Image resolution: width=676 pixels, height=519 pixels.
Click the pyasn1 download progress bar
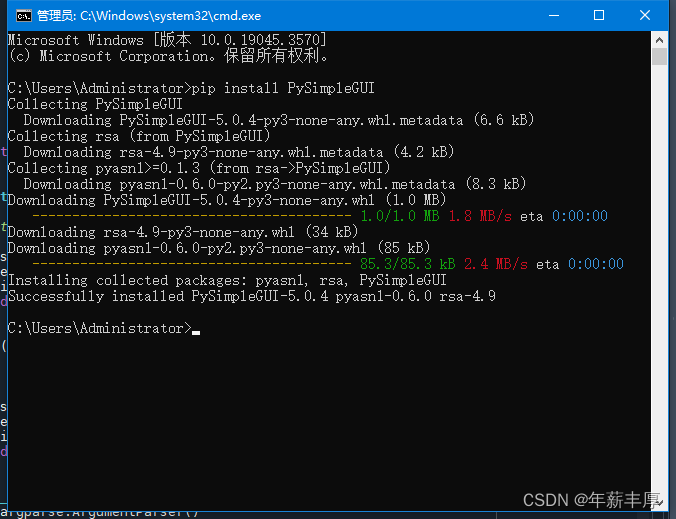click(x=192, y=264)
